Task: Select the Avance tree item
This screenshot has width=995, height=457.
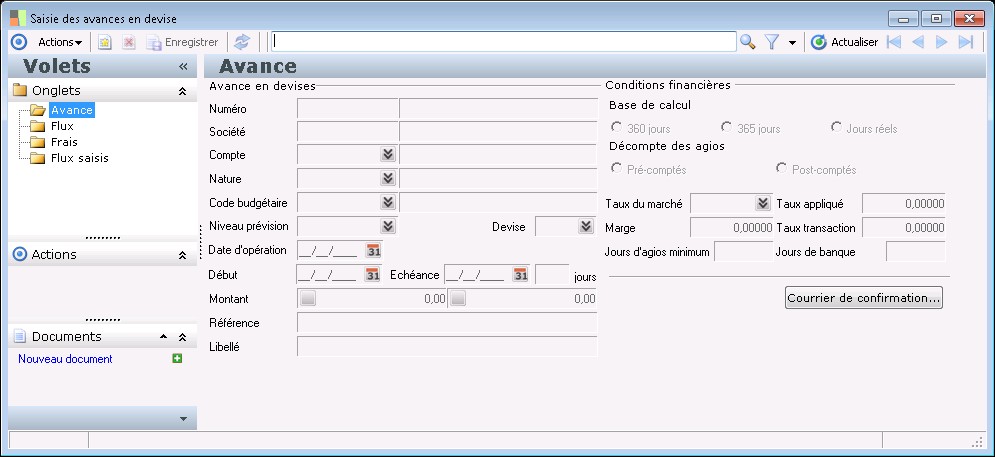Action: tap(72, 110)
